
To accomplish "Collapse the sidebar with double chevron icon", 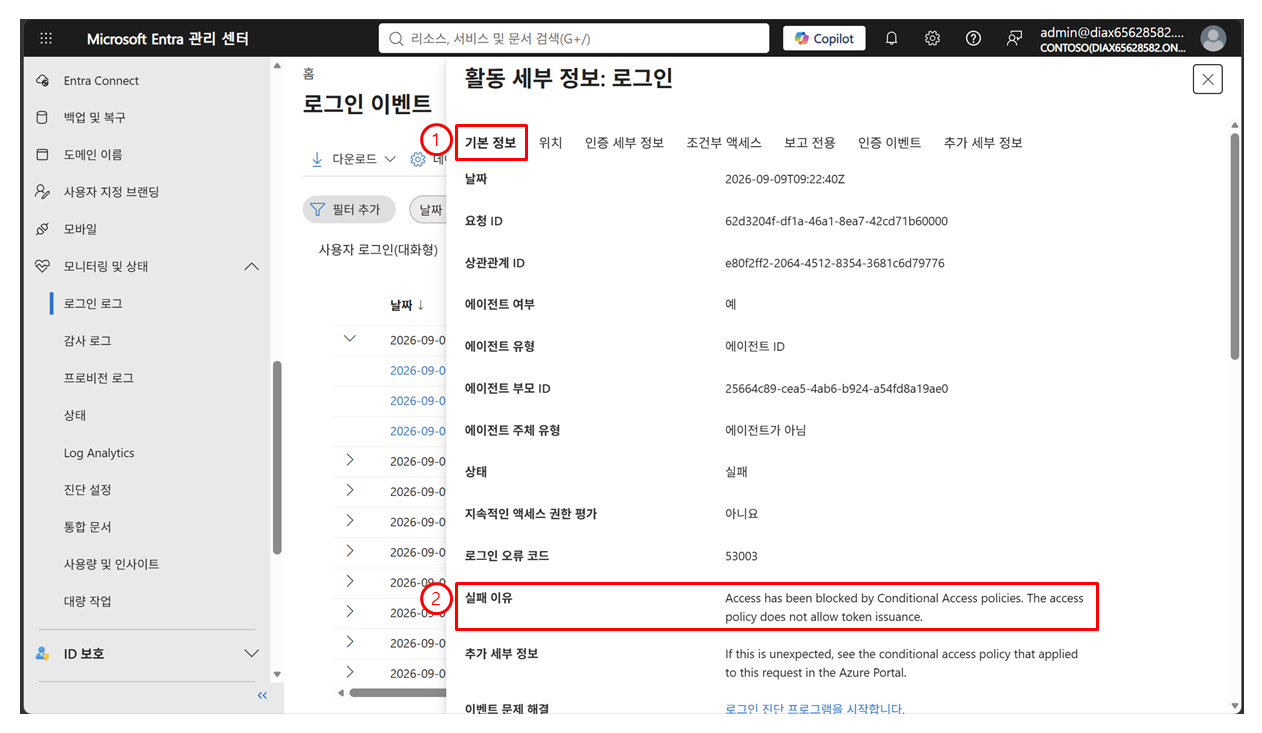I will (x=262, y=695).
